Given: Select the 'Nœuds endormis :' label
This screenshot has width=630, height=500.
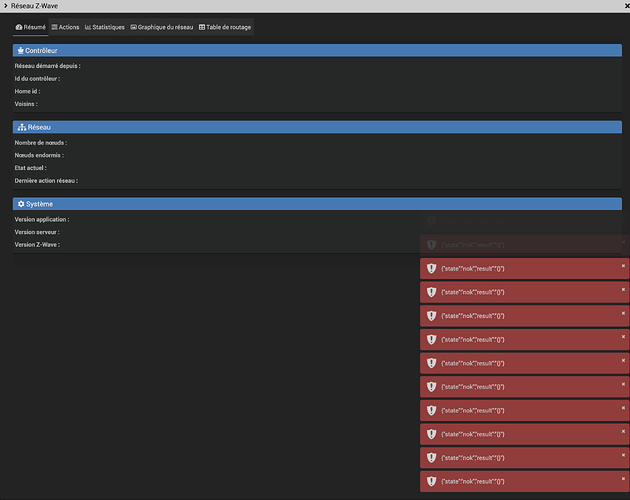Looking at the screenshot, I should [x=39, y=155].
